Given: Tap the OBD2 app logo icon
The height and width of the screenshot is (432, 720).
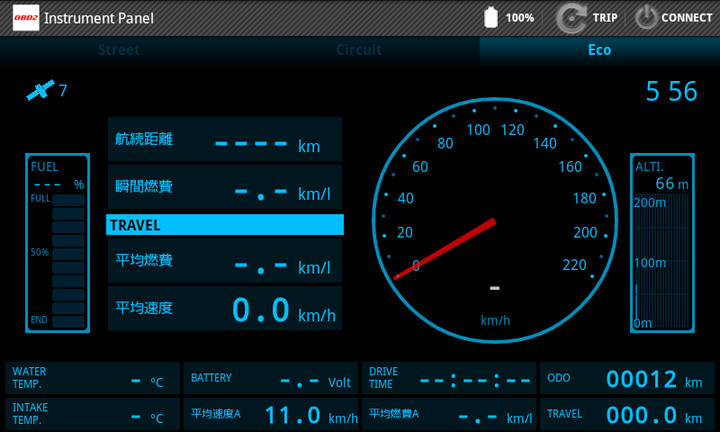Looking at the screenshot, I should [x=27, y=17].
